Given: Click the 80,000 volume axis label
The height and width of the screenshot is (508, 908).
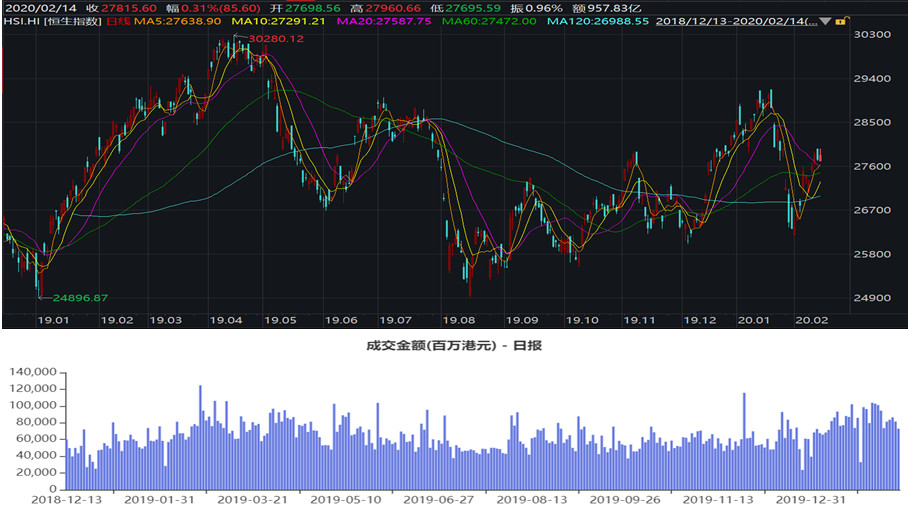Looking at the screenshot, I should [36, 422].
